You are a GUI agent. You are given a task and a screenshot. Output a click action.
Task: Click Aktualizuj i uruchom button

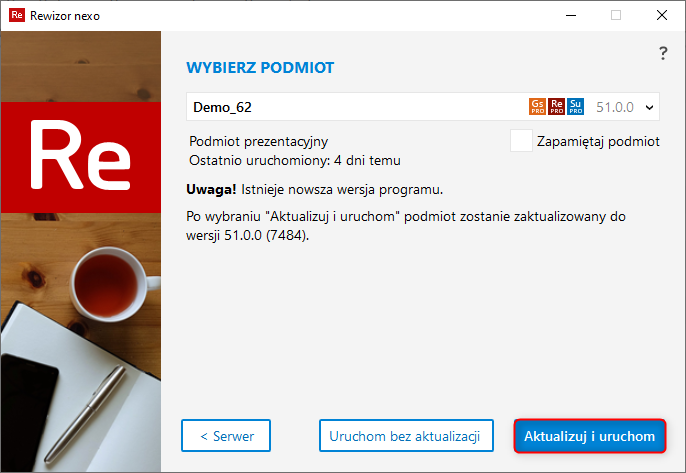tap(590, 436)
